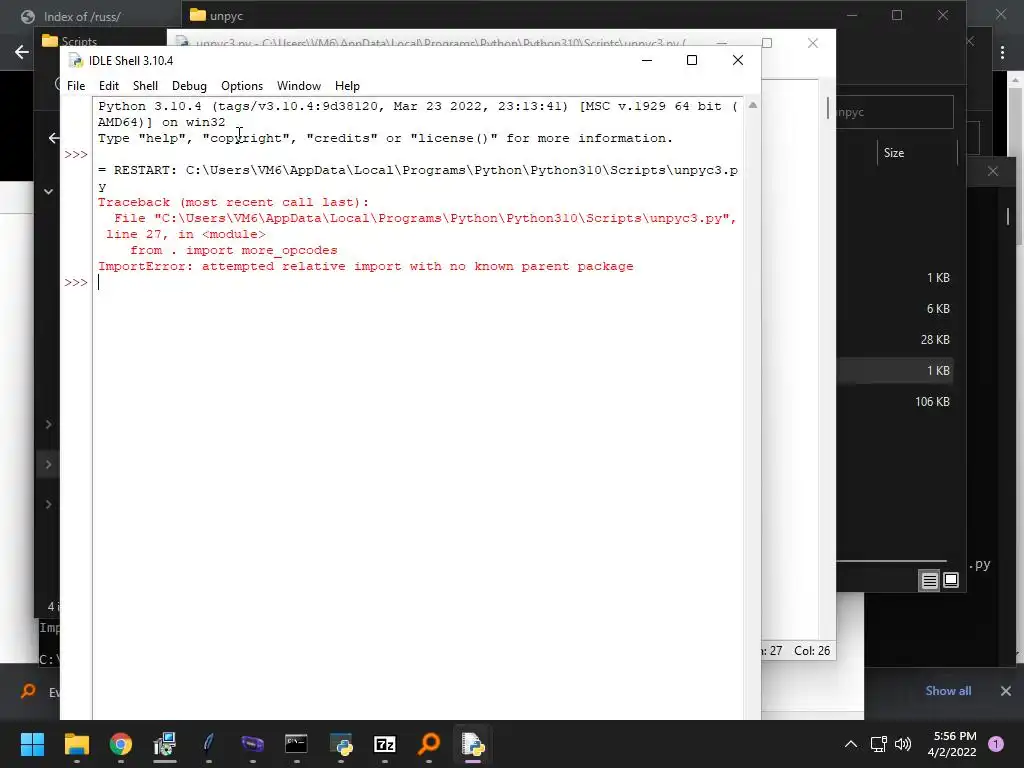Click the 'from . import more_opcodes' line
The image size is (1024, 768).
pos(234,250)
